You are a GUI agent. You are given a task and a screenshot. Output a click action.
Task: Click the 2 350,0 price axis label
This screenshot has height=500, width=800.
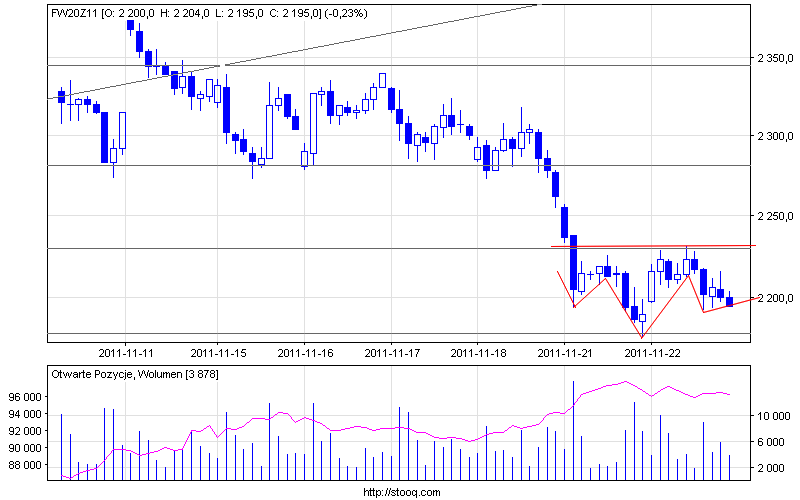click(x=776, y=58)
